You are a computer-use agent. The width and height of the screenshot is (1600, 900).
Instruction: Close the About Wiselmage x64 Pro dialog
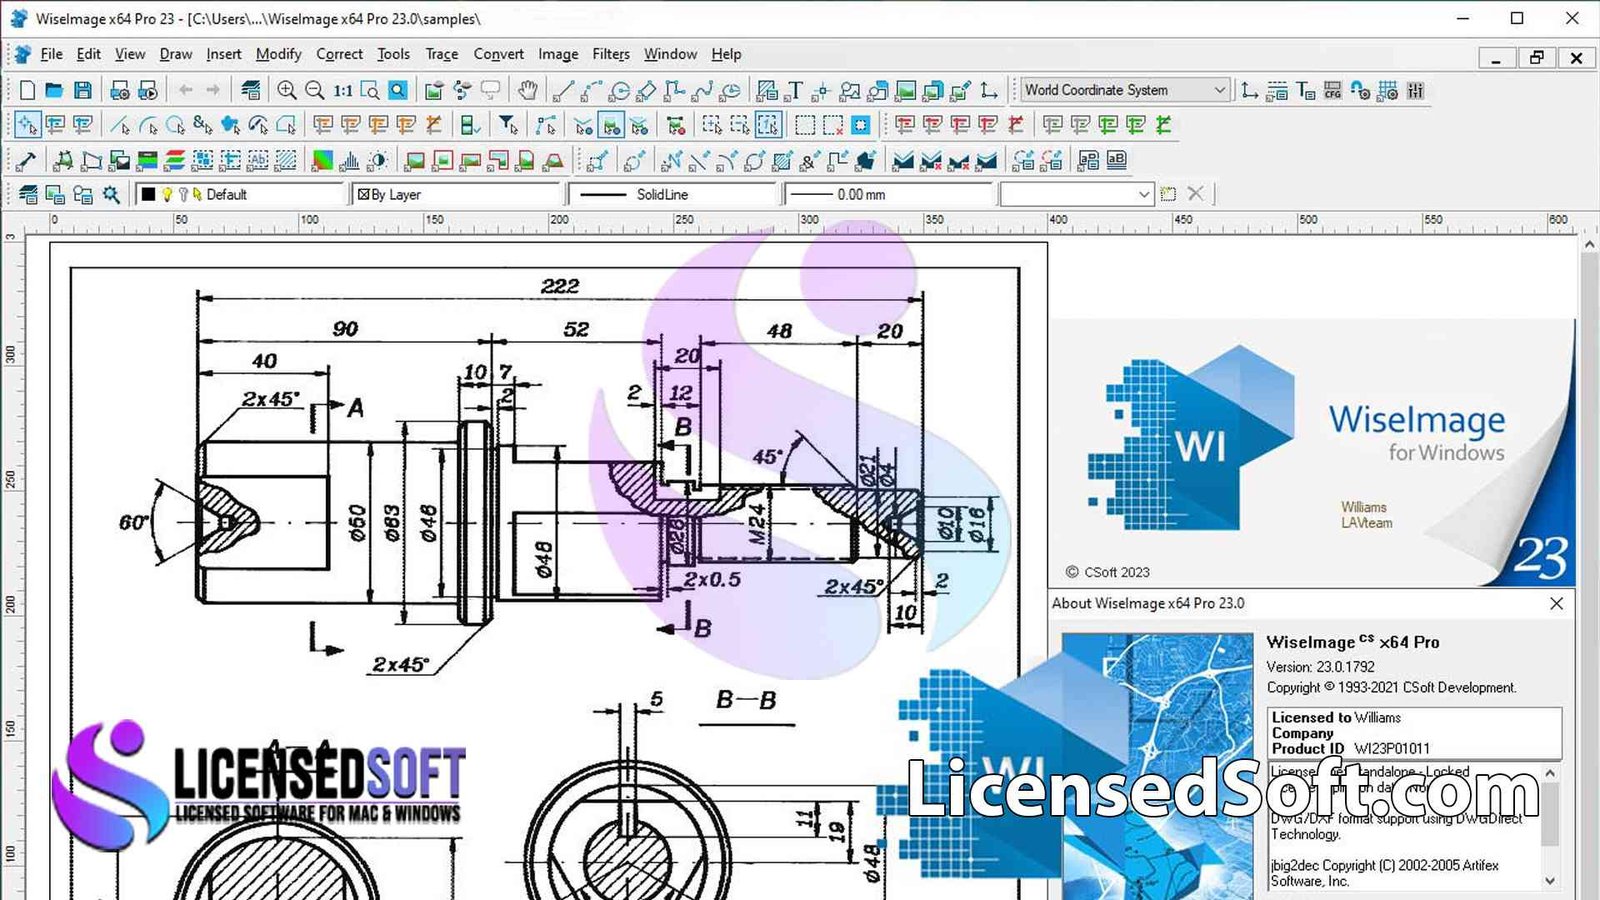coord(1556,603)
